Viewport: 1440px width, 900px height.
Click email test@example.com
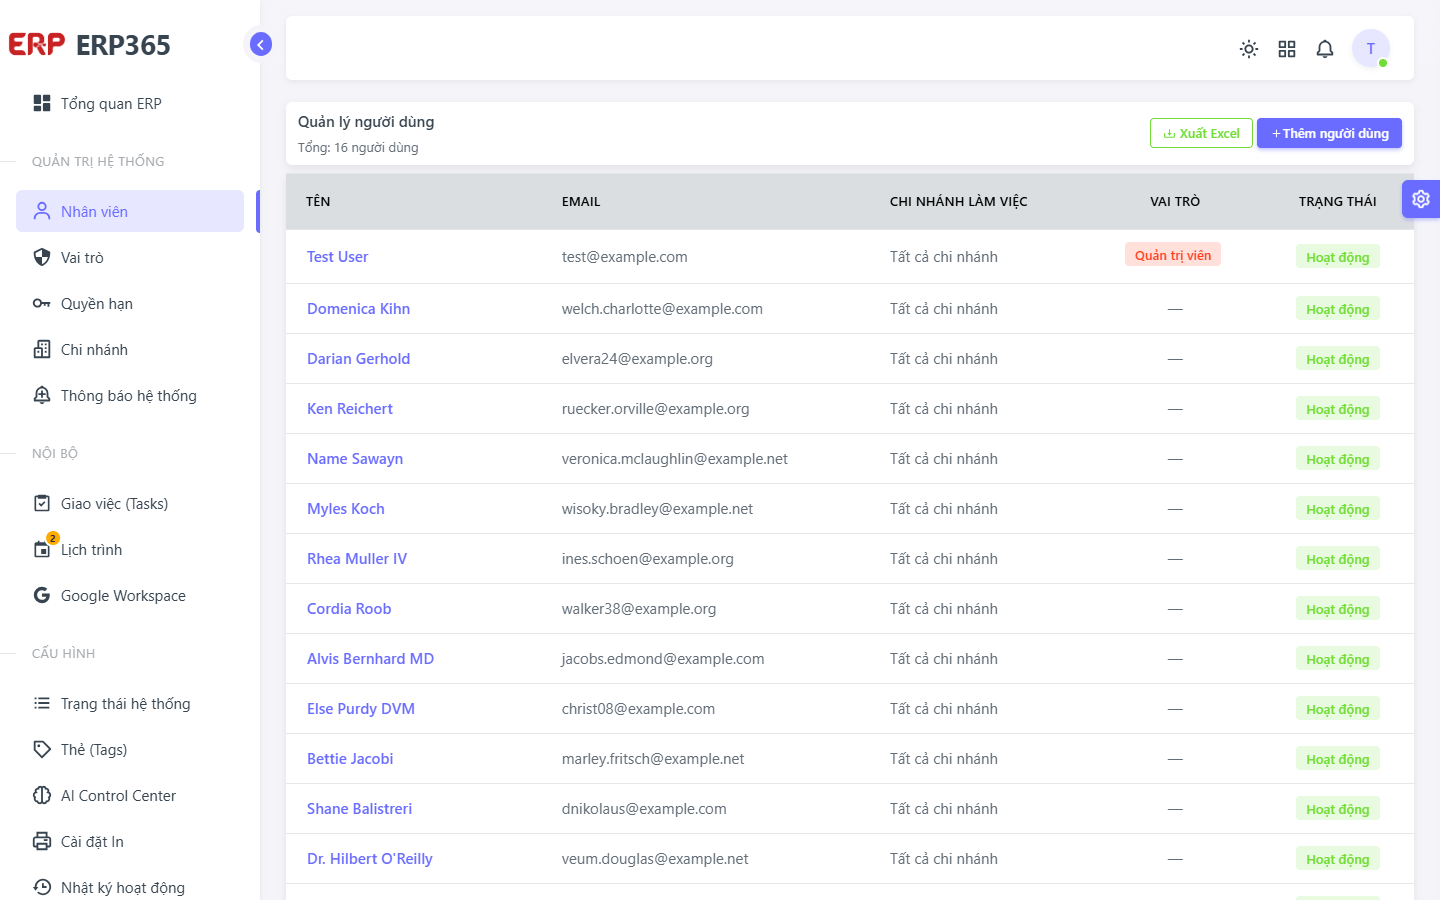tap(624, 257)
